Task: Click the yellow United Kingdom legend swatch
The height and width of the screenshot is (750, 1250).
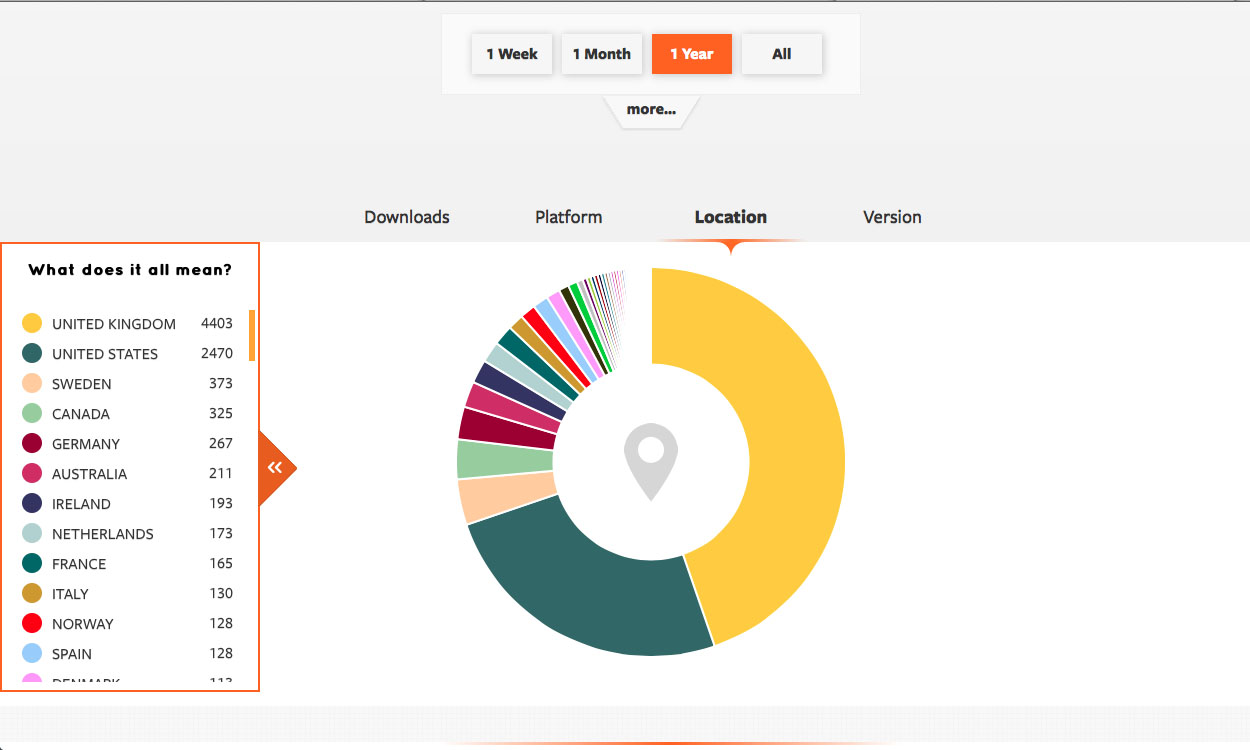Action: 32,323
